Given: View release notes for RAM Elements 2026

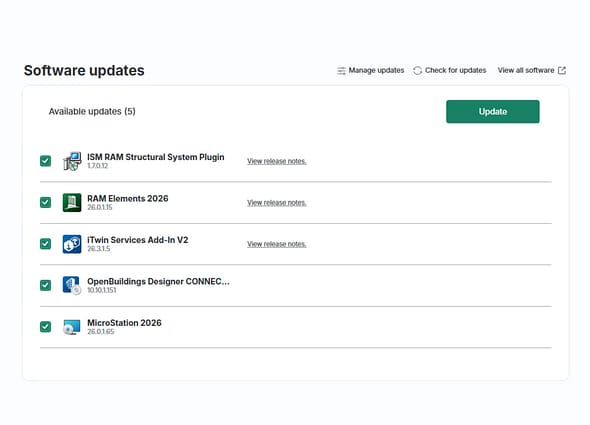Looking at the screenshot, I should pyautogui.click(x=277, y=203).
